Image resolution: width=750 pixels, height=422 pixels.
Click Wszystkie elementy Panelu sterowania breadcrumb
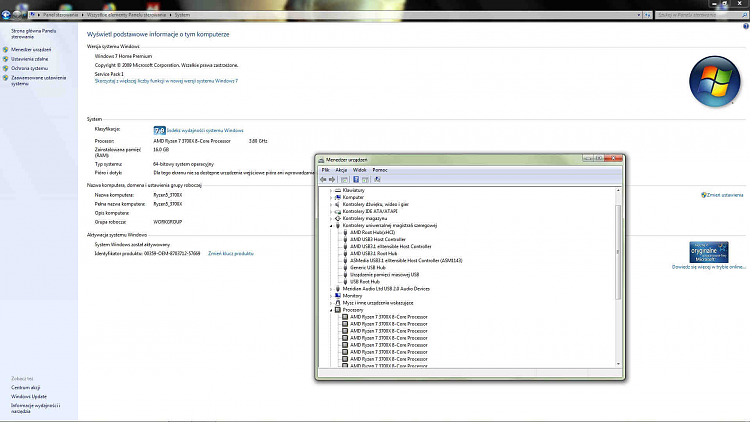126,15
